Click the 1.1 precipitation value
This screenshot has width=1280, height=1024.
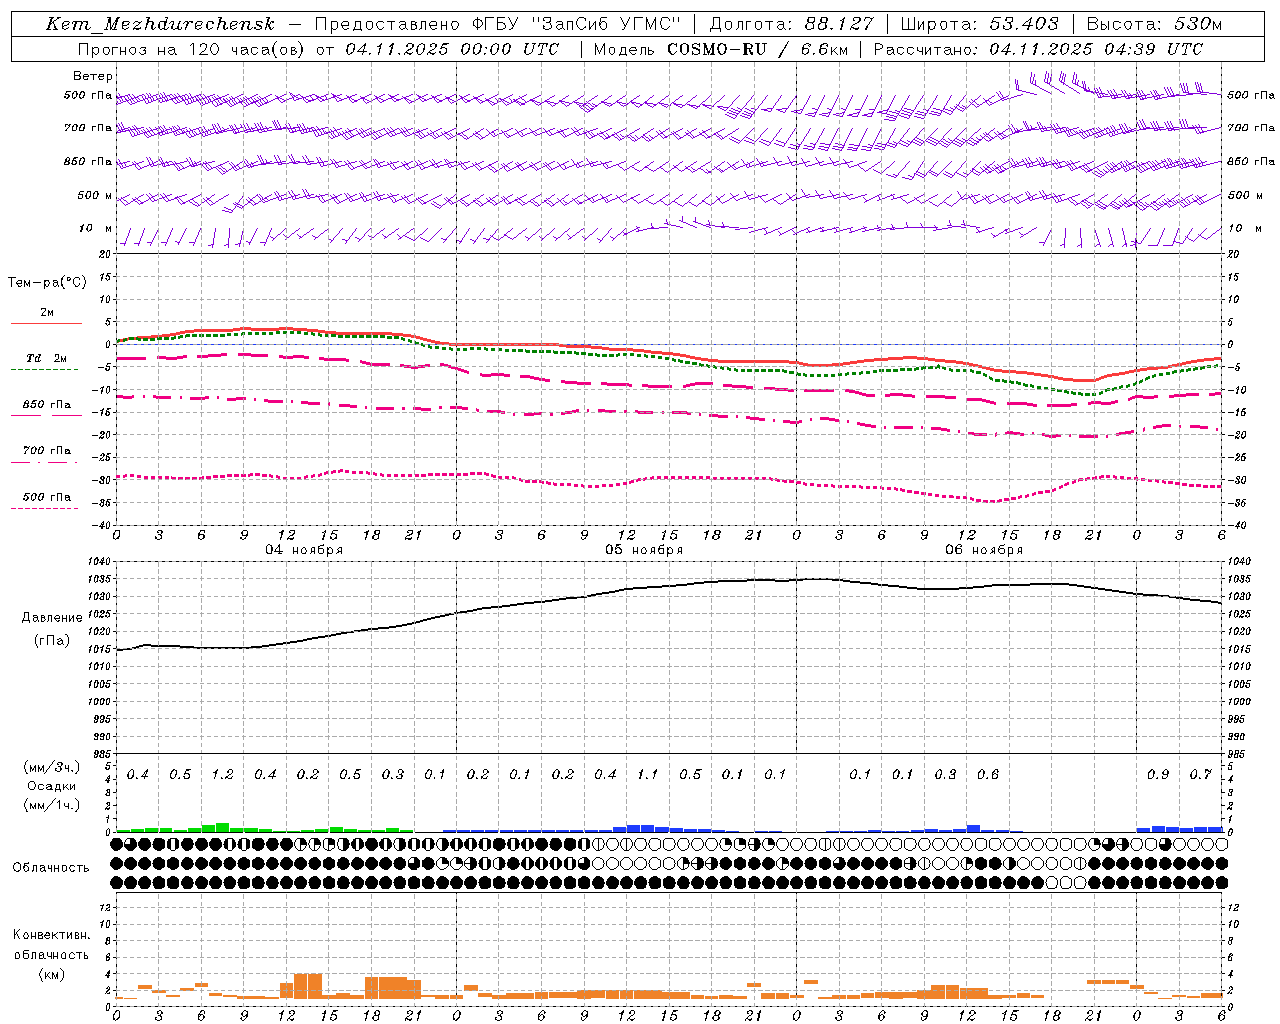point(648,775)
